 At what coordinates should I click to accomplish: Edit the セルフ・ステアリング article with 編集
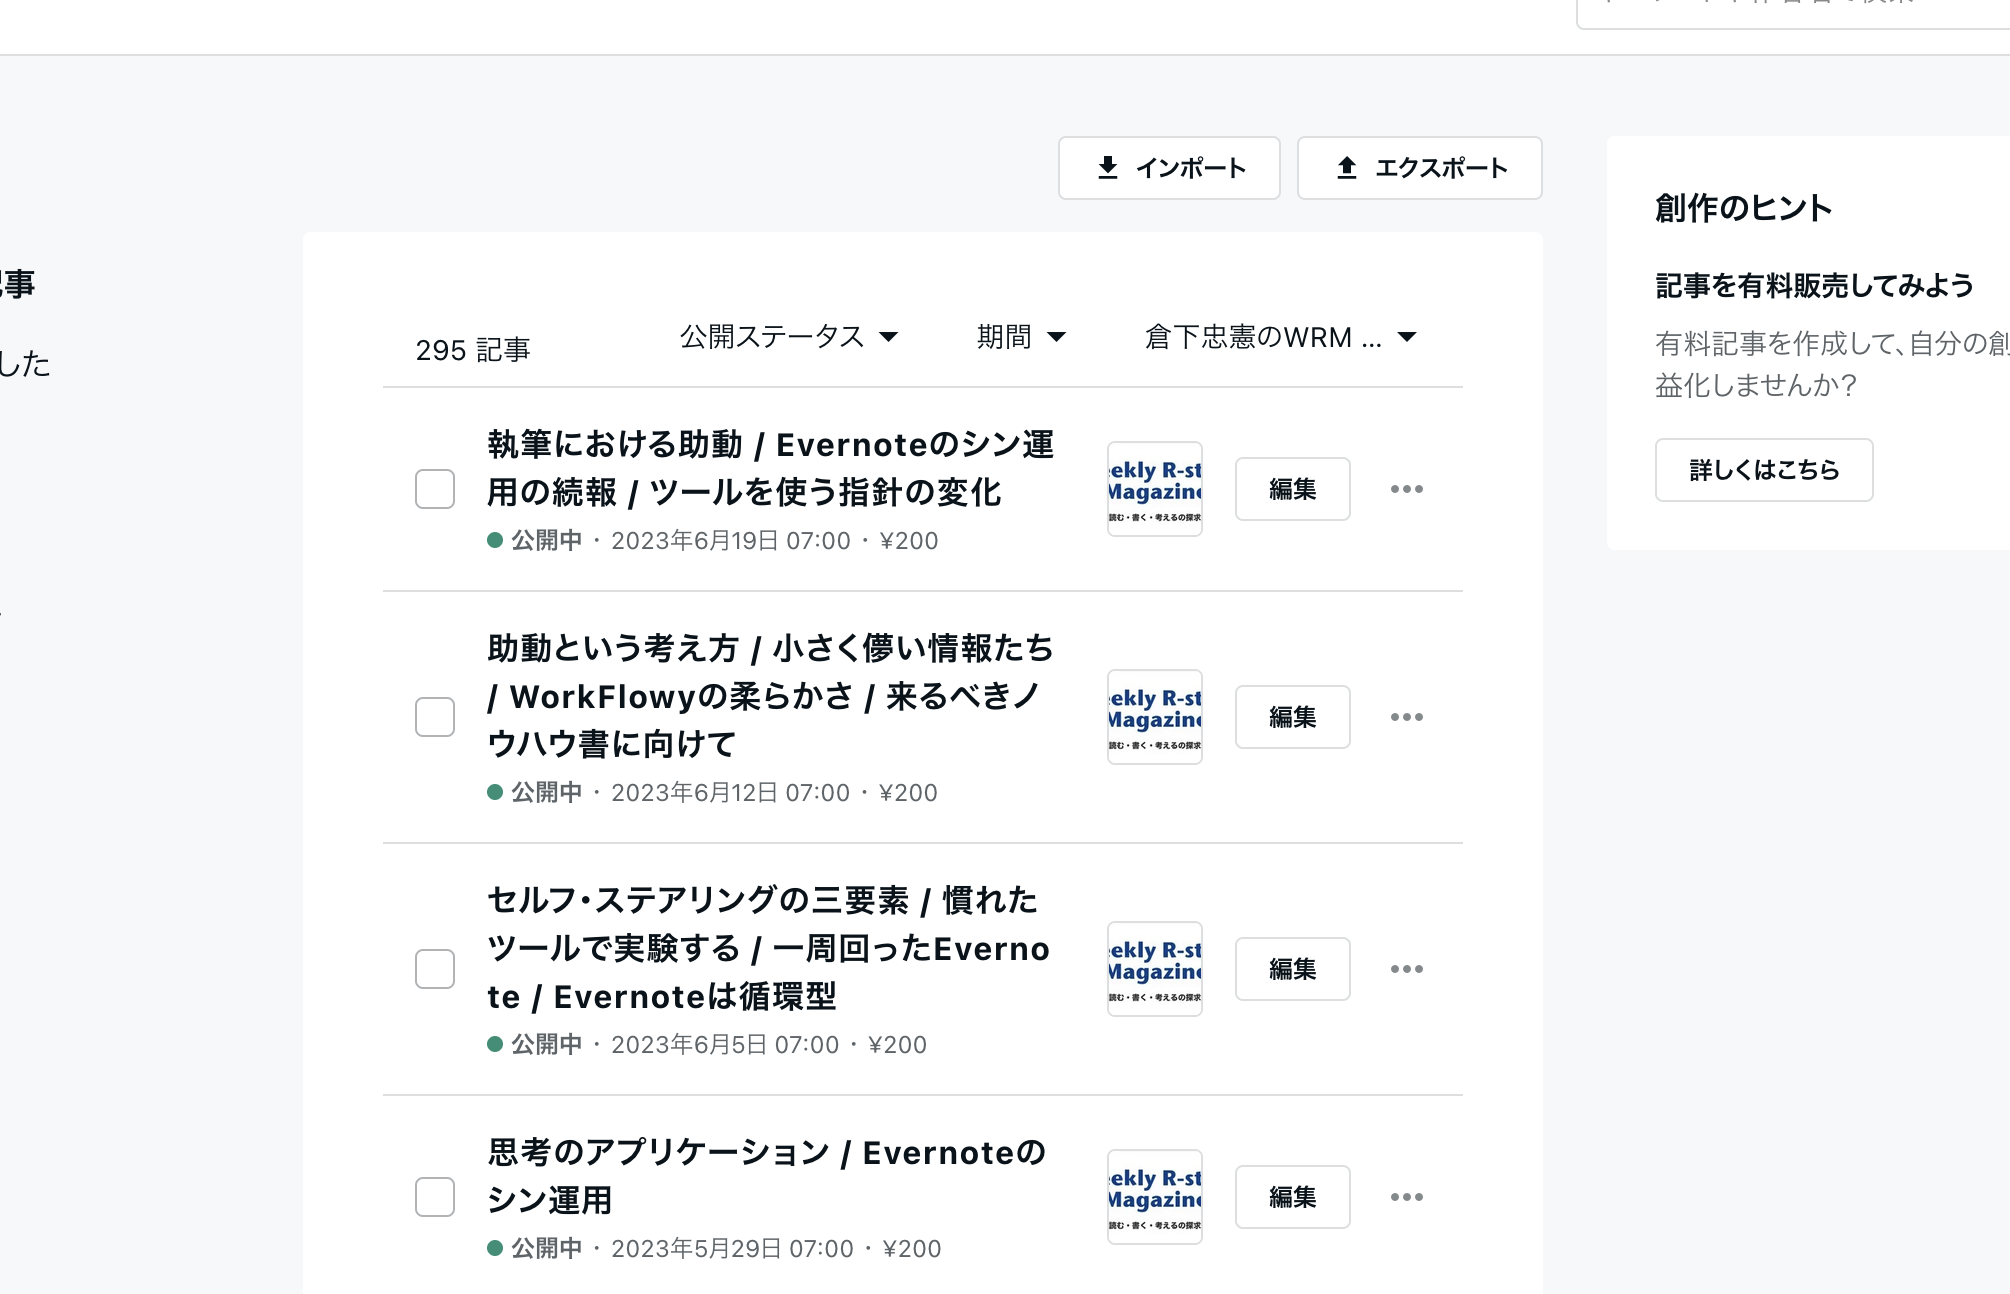tap(1292, 969)
